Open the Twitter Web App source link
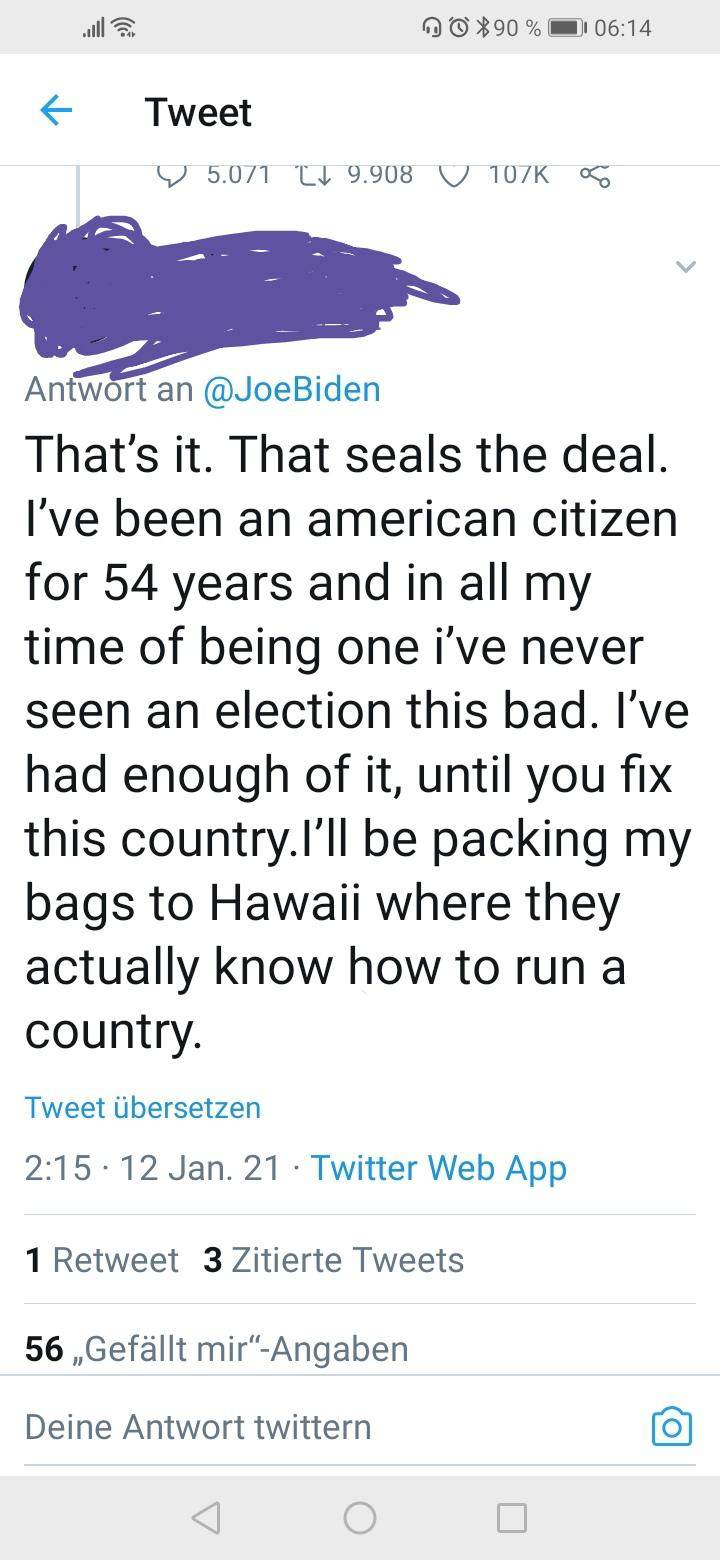 pyautogui.click(x=438, y=1167)
